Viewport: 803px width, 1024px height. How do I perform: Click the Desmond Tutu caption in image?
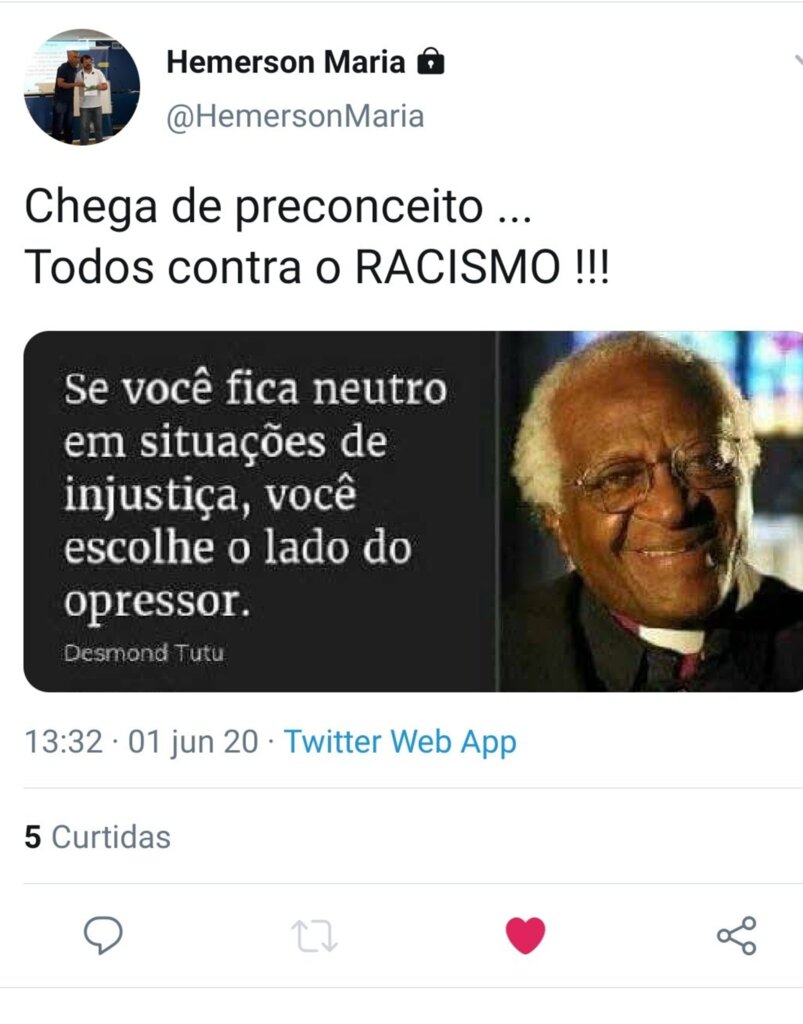(144, 652)
